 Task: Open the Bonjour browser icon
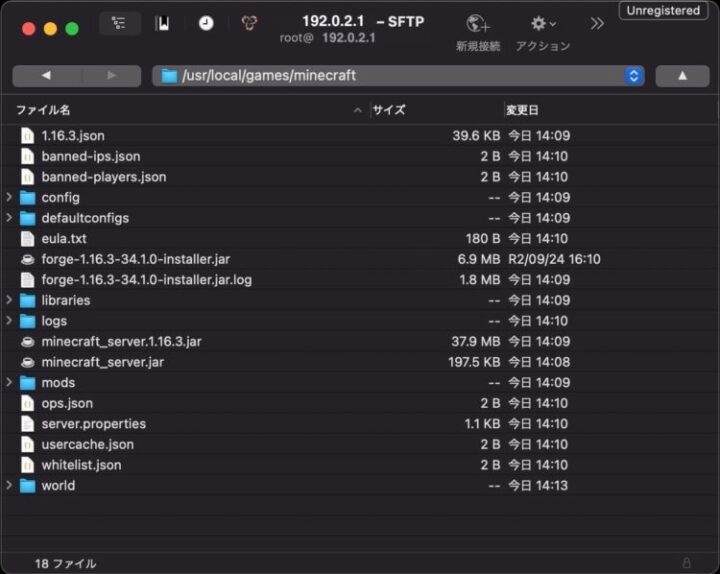tap(249, 23)
